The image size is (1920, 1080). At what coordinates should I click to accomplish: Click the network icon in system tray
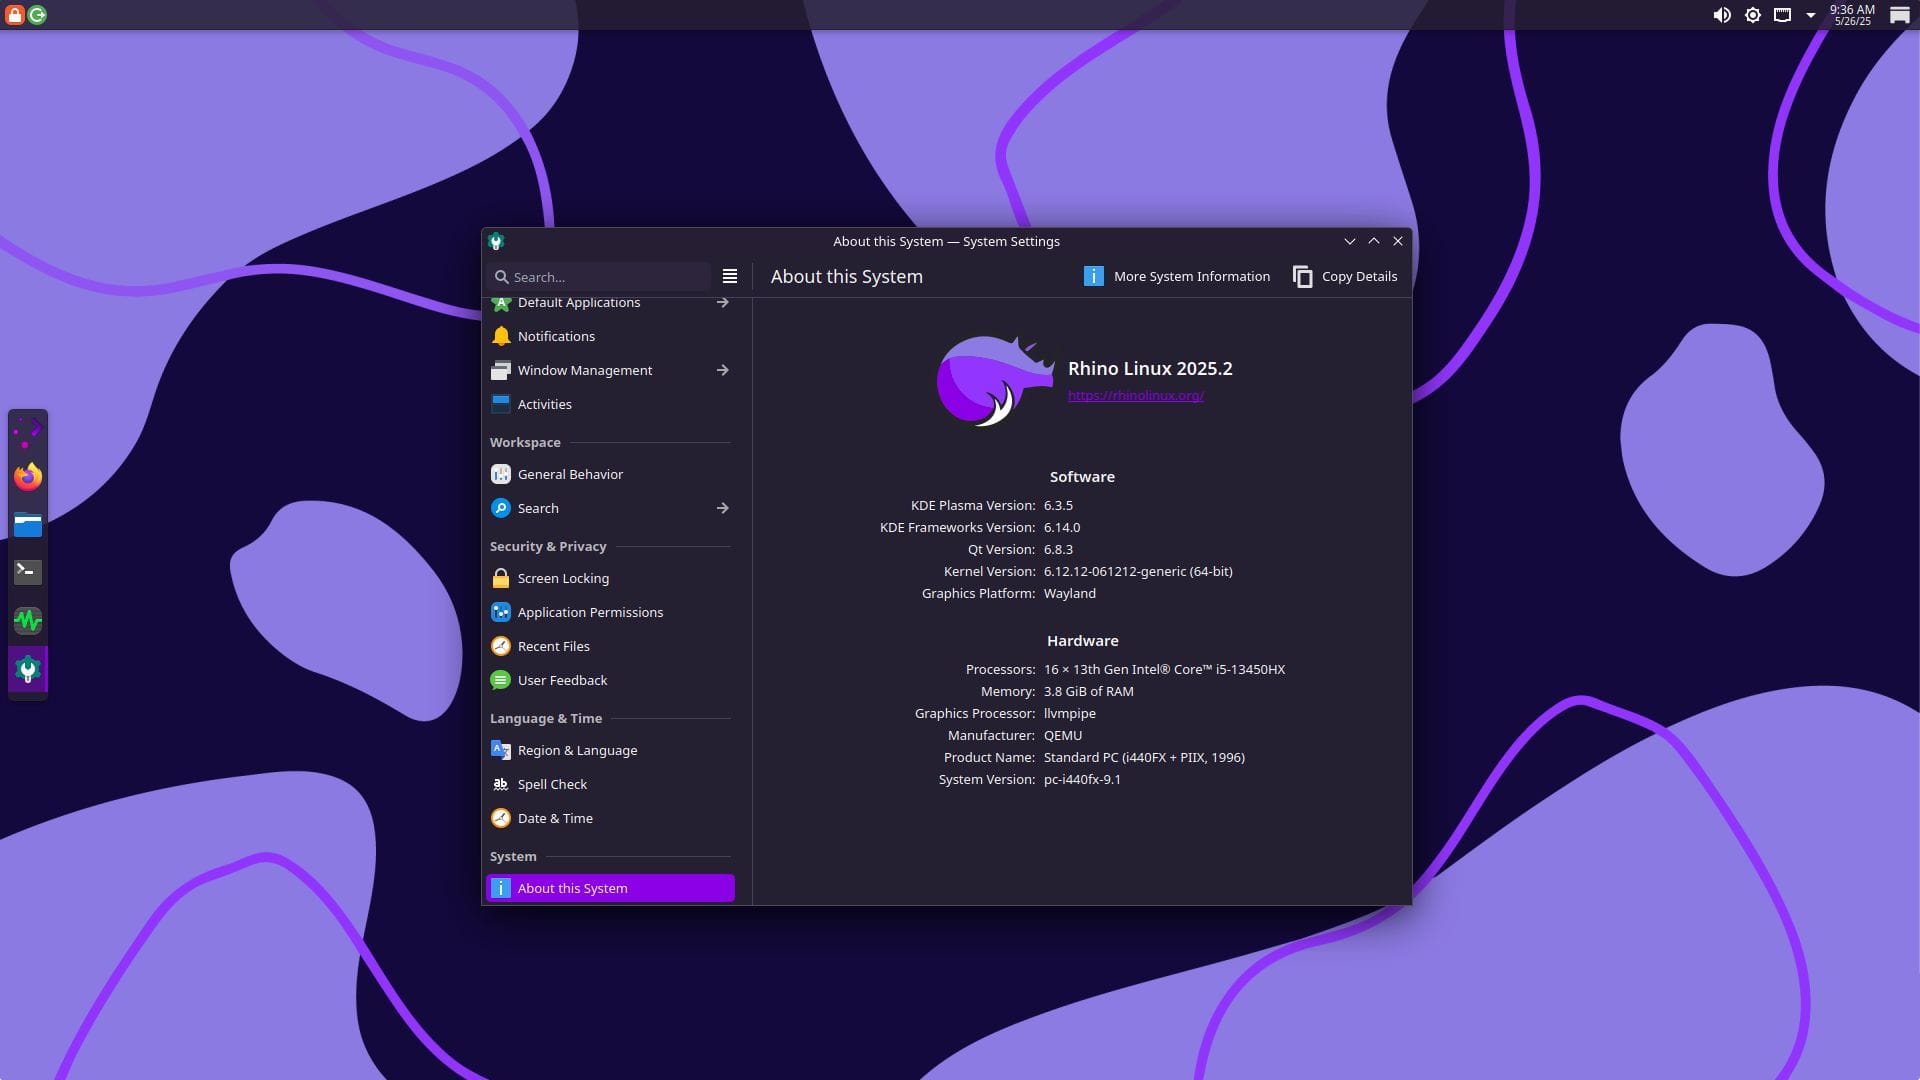click(1783, 15)
